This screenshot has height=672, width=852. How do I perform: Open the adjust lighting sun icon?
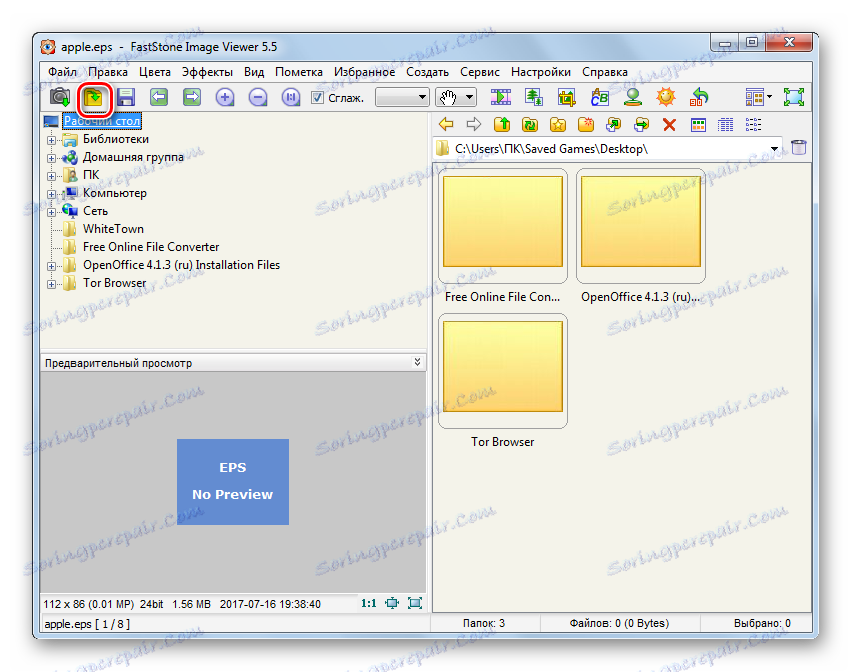(666, 98)
